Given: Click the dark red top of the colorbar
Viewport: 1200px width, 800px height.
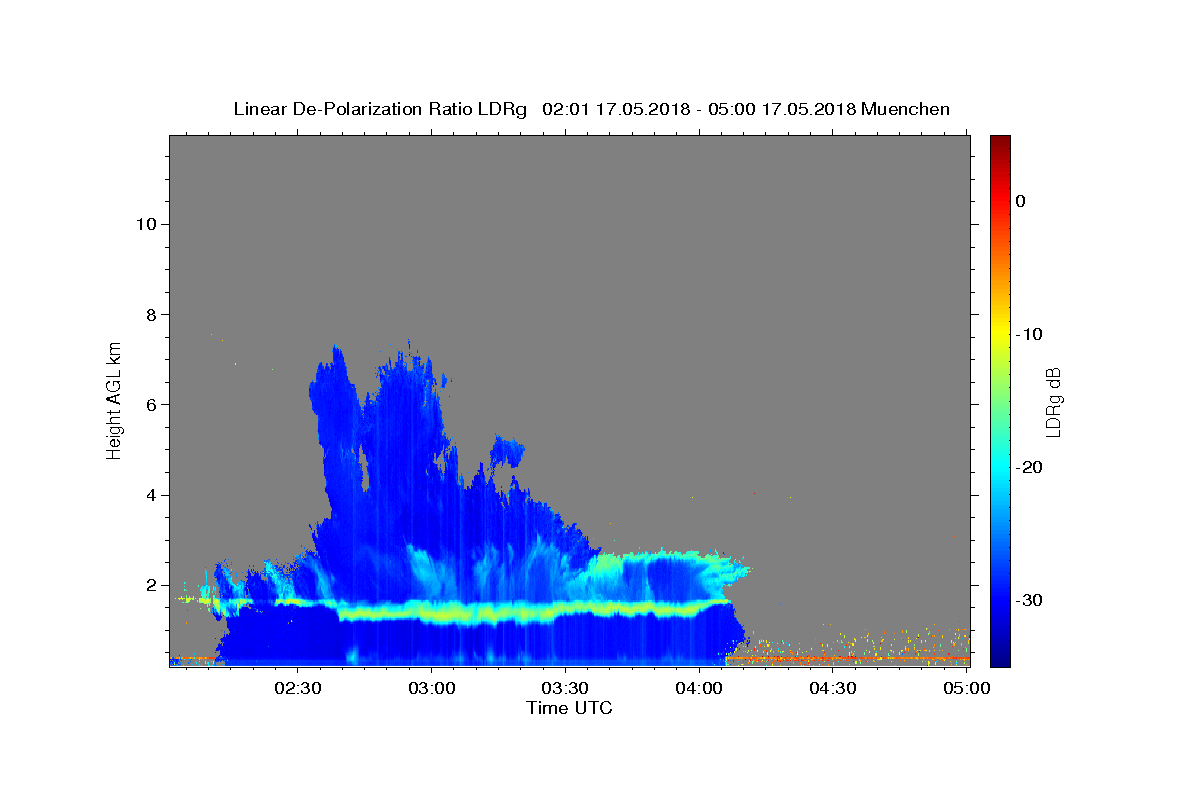Looking at the screenshot, I should 1000,145.
